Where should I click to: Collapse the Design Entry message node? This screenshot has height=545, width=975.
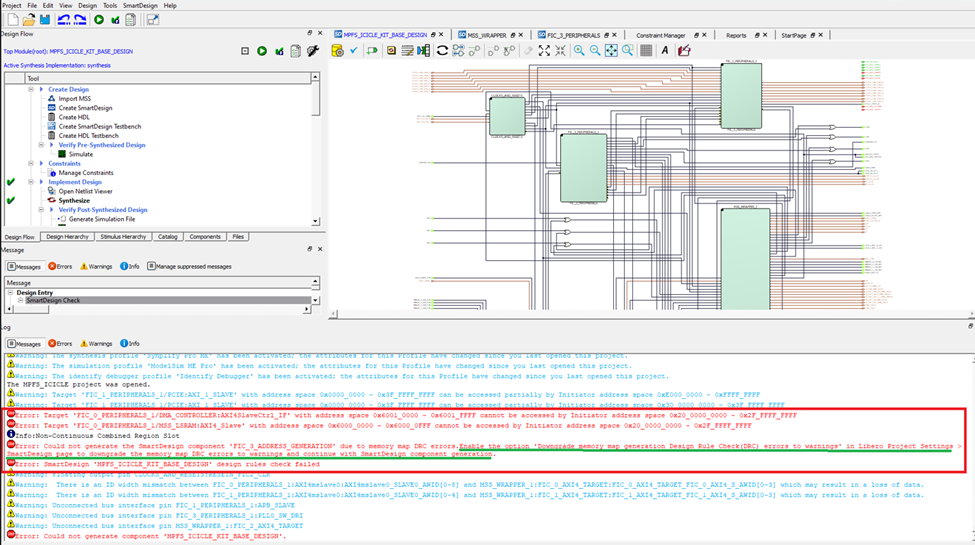[x=11, y=292]
